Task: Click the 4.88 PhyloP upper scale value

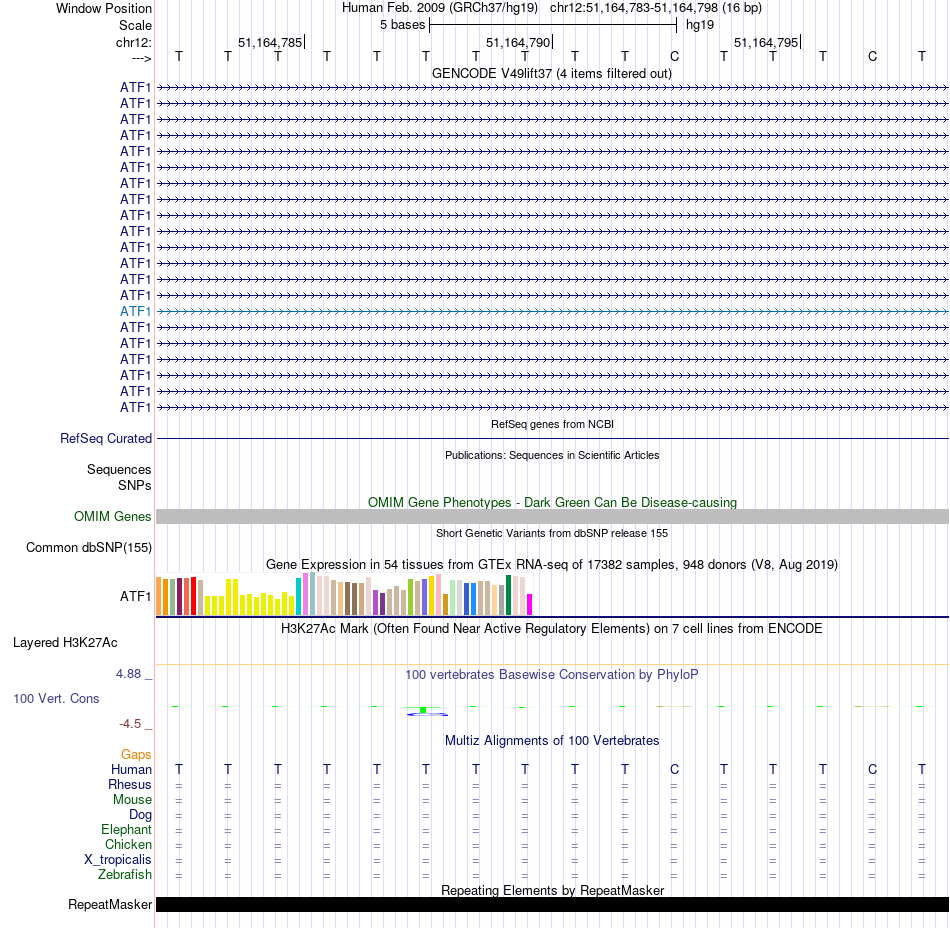Action: click(128, 674)
